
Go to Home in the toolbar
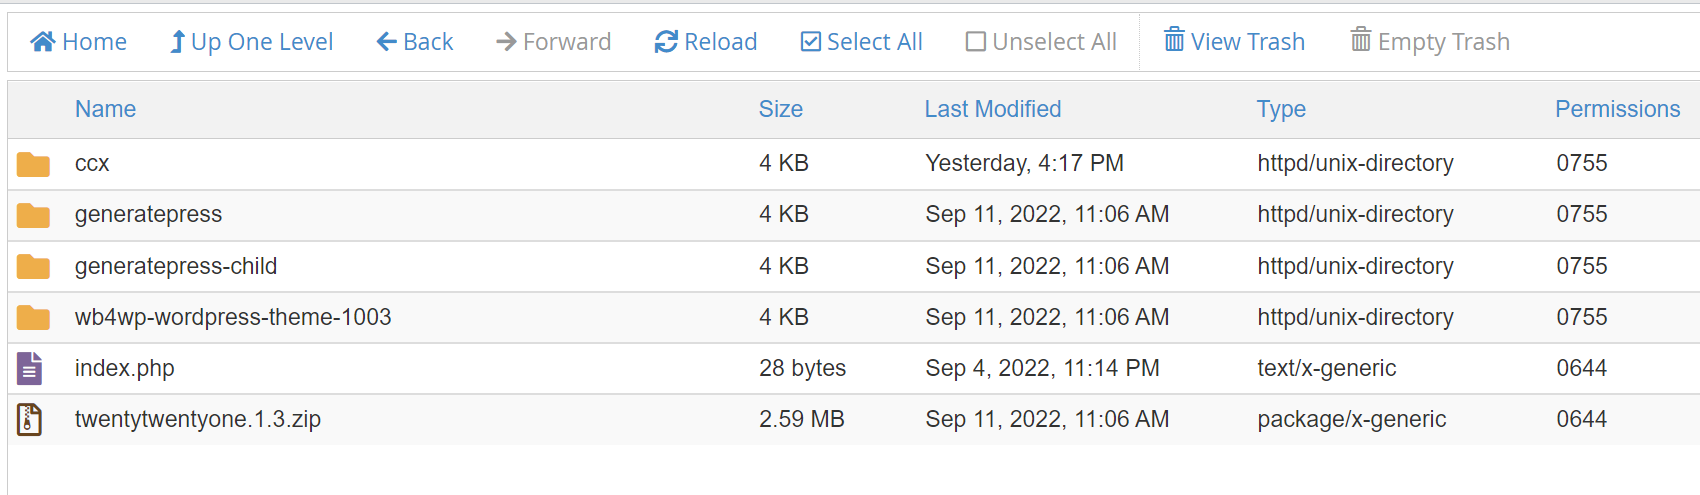[78, 42]
